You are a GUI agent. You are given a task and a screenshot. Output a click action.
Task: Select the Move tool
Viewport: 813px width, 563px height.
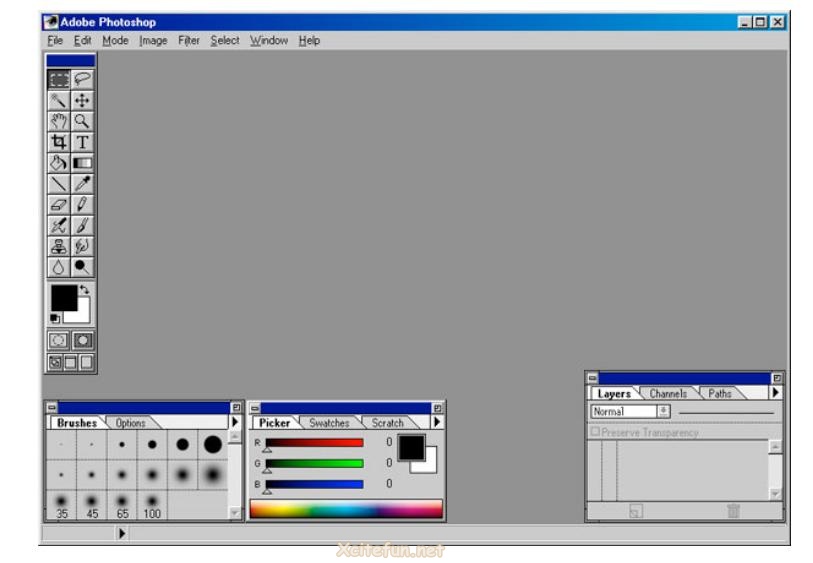click(82, 100)
